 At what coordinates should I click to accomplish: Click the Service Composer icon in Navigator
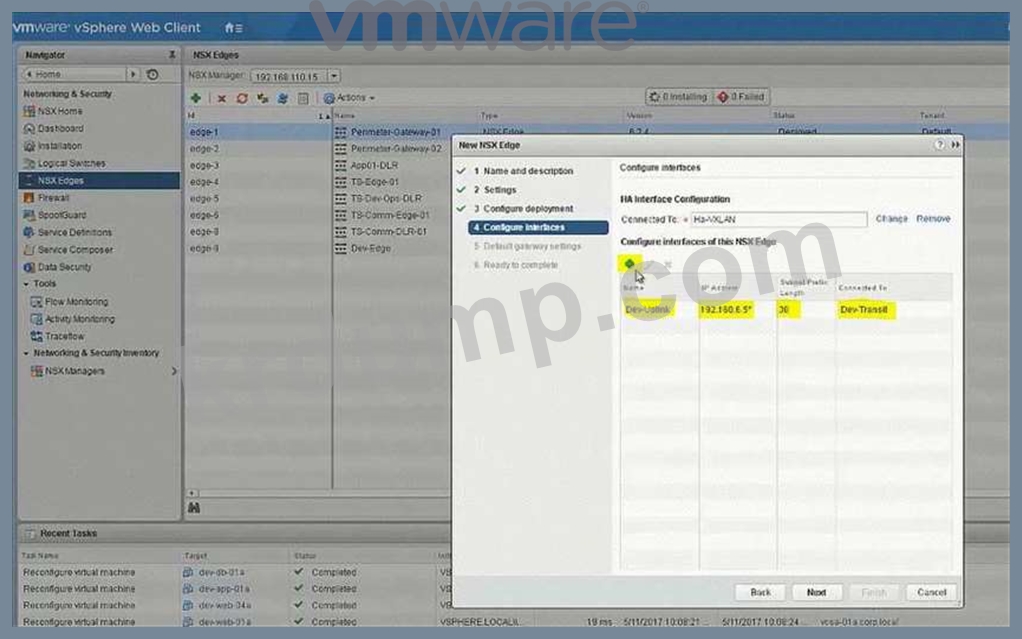[x=29, y=249]
